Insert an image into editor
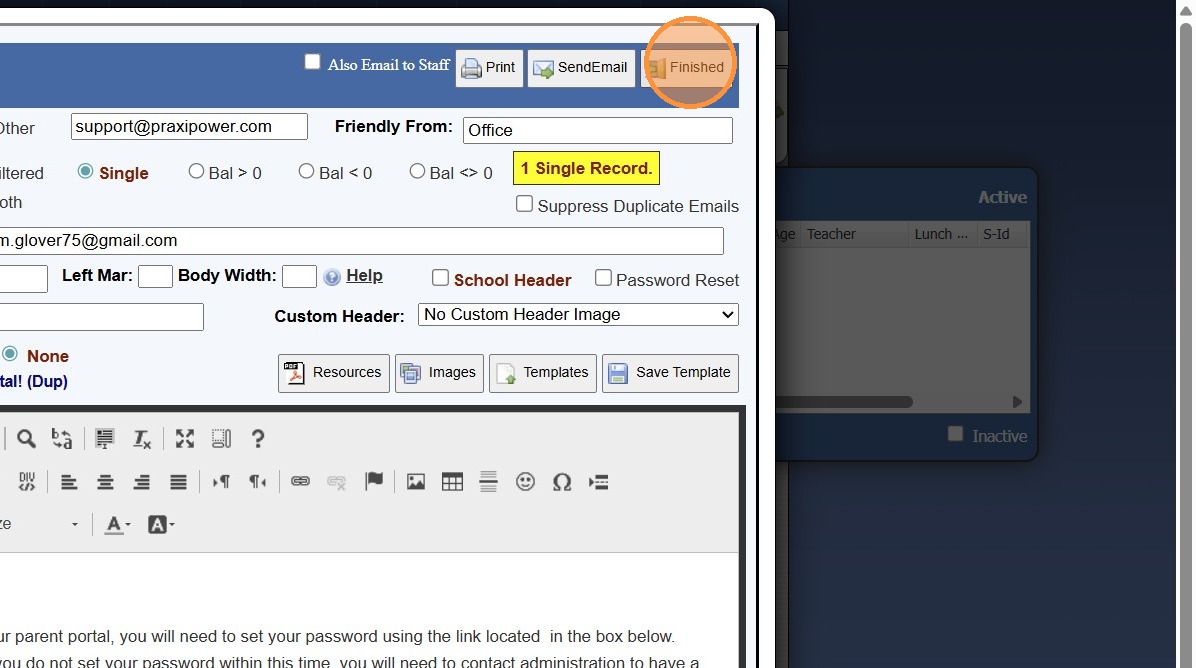 coord(416,482)
